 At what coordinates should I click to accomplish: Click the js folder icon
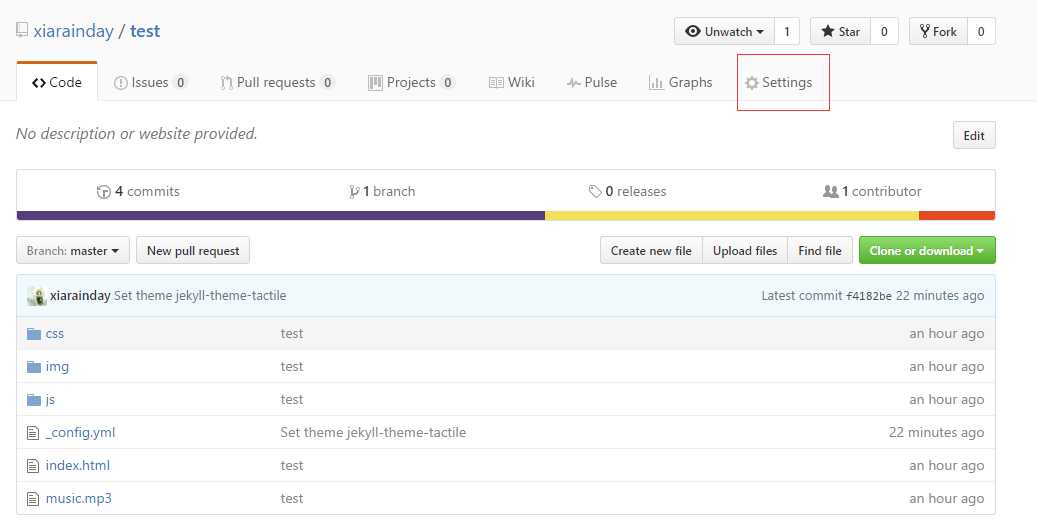(34, 400)
